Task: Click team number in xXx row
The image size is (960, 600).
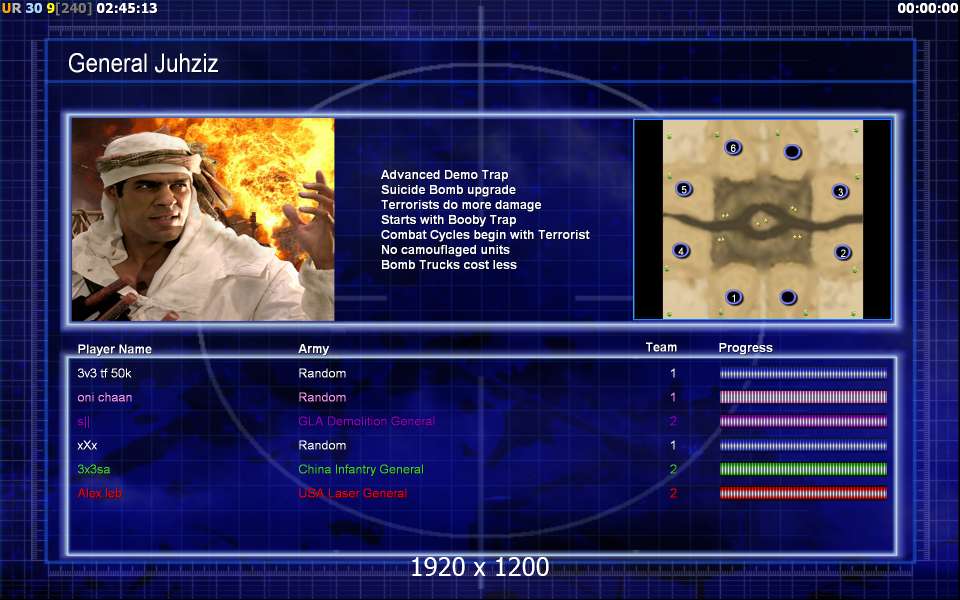Action: click(x=673, y=445)
